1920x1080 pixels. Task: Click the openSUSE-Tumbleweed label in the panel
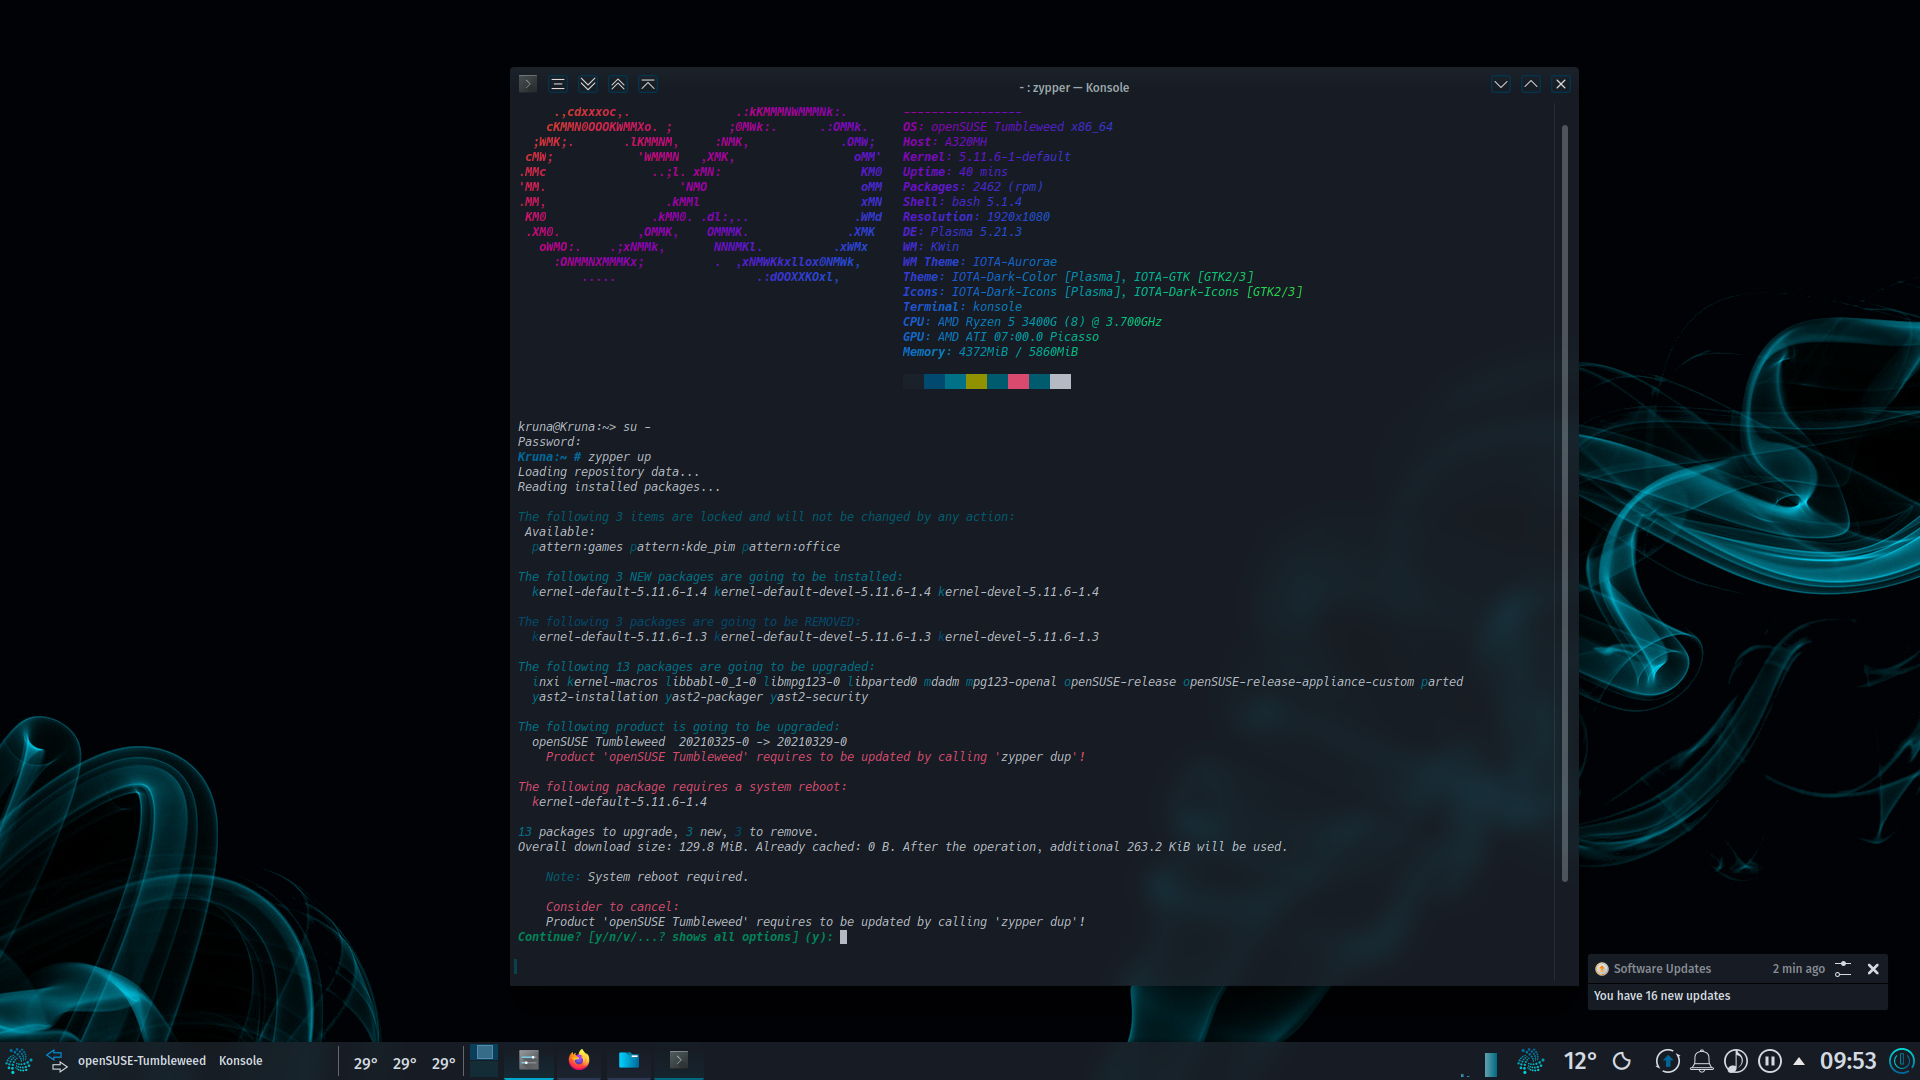pyautogui.click(x=142, y=1061)
